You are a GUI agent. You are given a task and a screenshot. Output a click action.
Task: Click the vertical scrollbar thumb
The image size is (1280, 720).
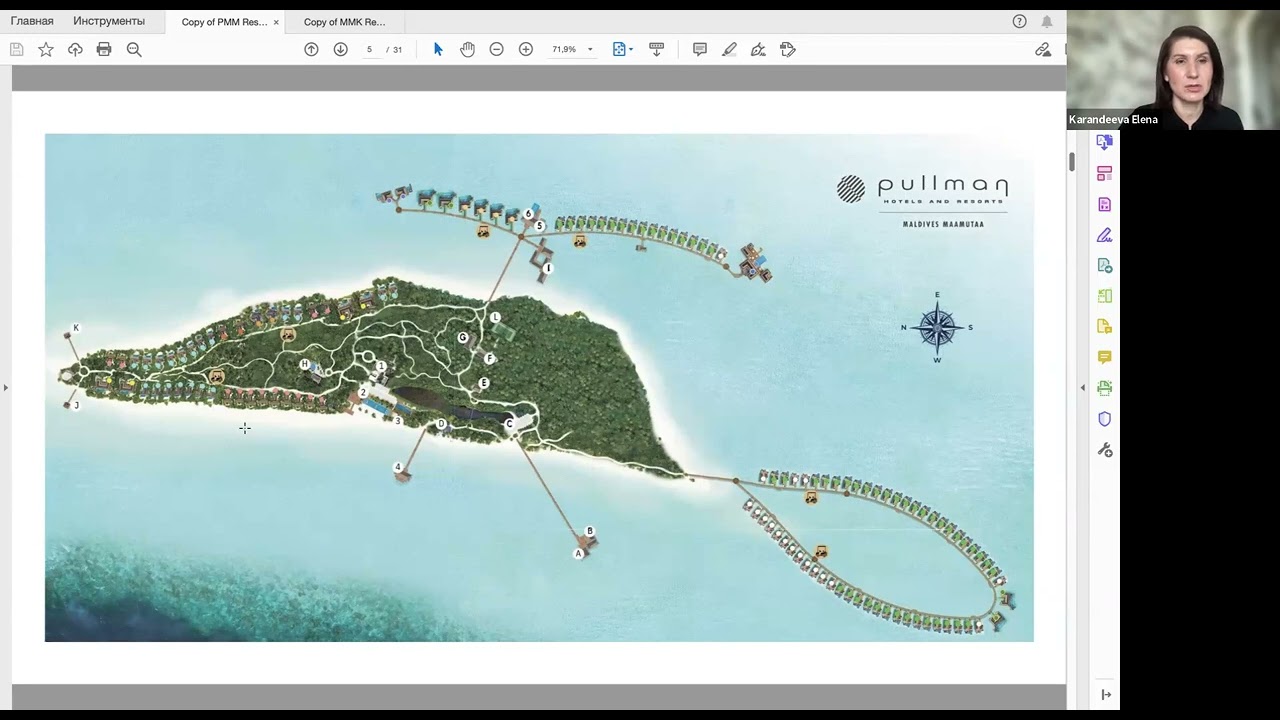point(1071,162)
